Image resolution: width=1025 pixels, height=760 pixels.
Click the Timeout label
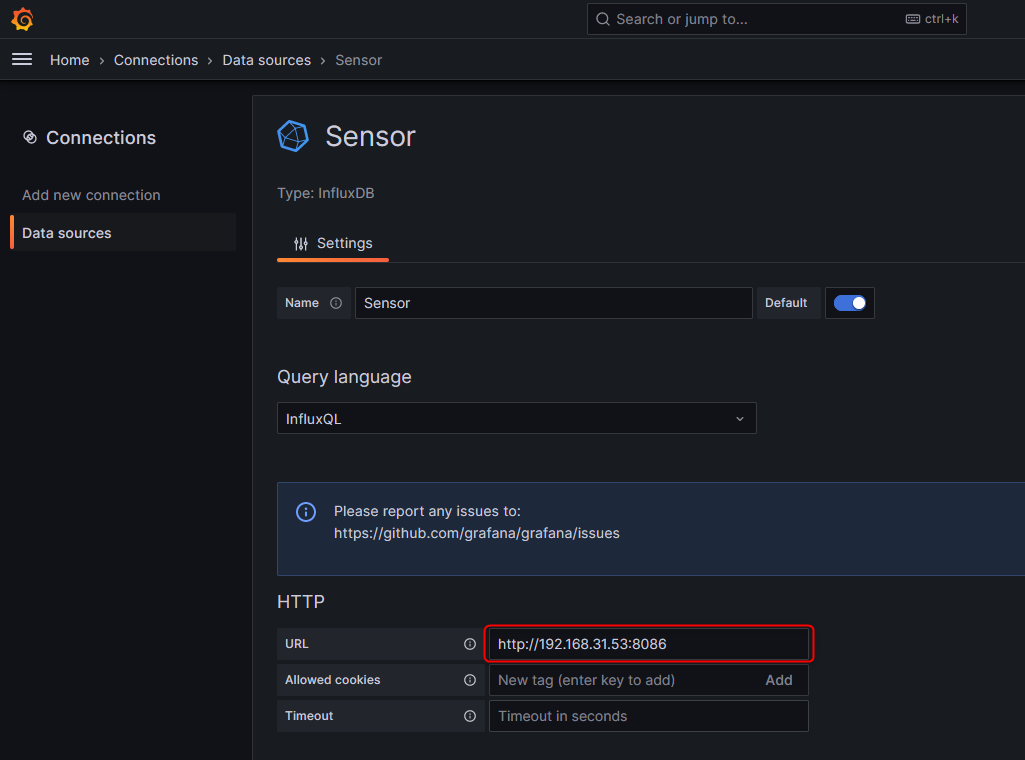pos(309,716)
